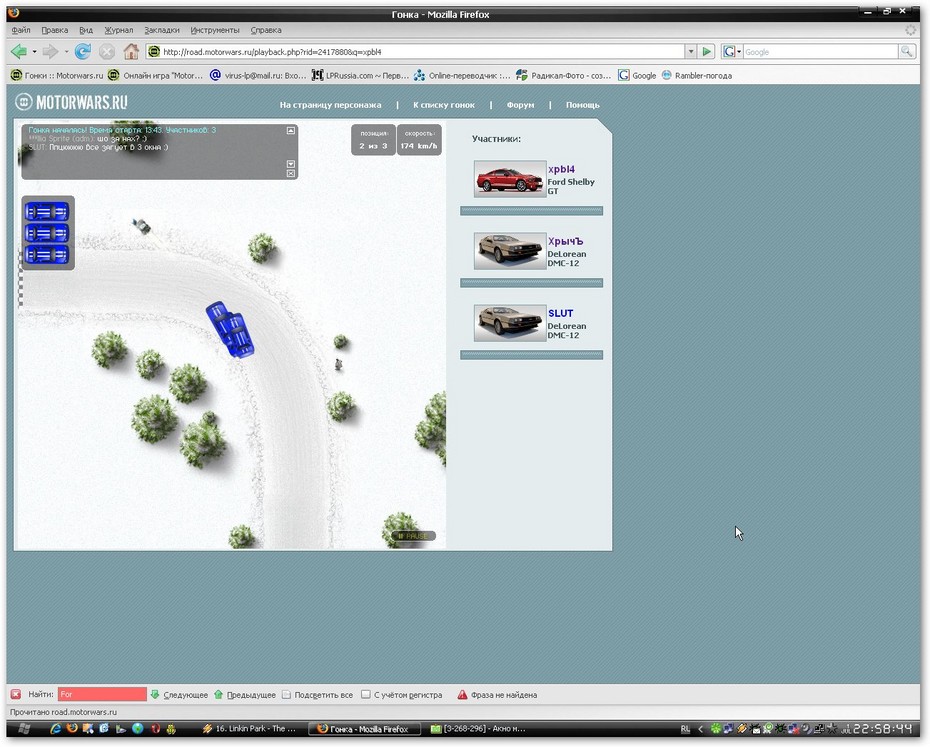Image resolution: width=930 pixels, height=747 pixels.
Task: Click SLUT's DeLorean DMC-12 thumbnail
Action: pos(510,323)
